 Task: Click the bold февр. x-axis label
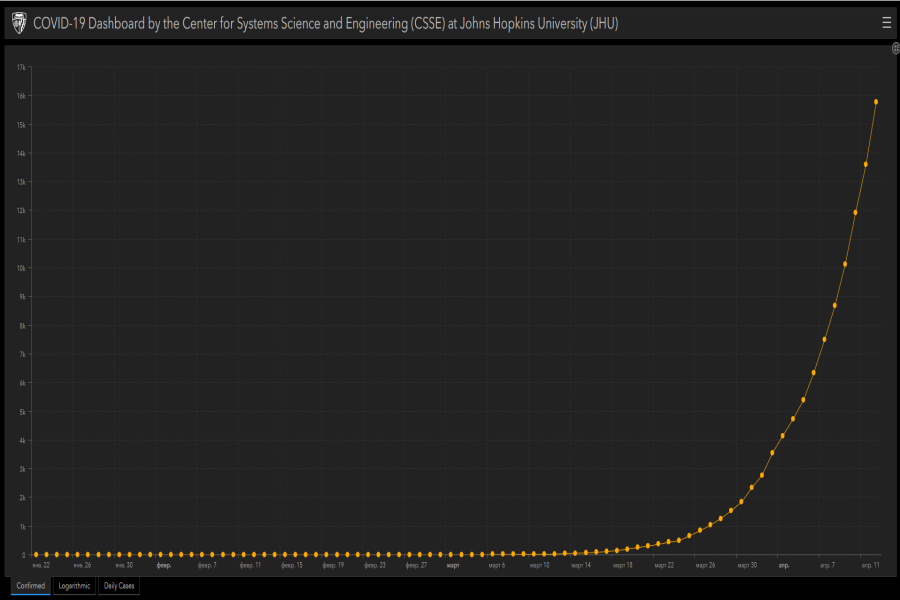coord(164,565)
